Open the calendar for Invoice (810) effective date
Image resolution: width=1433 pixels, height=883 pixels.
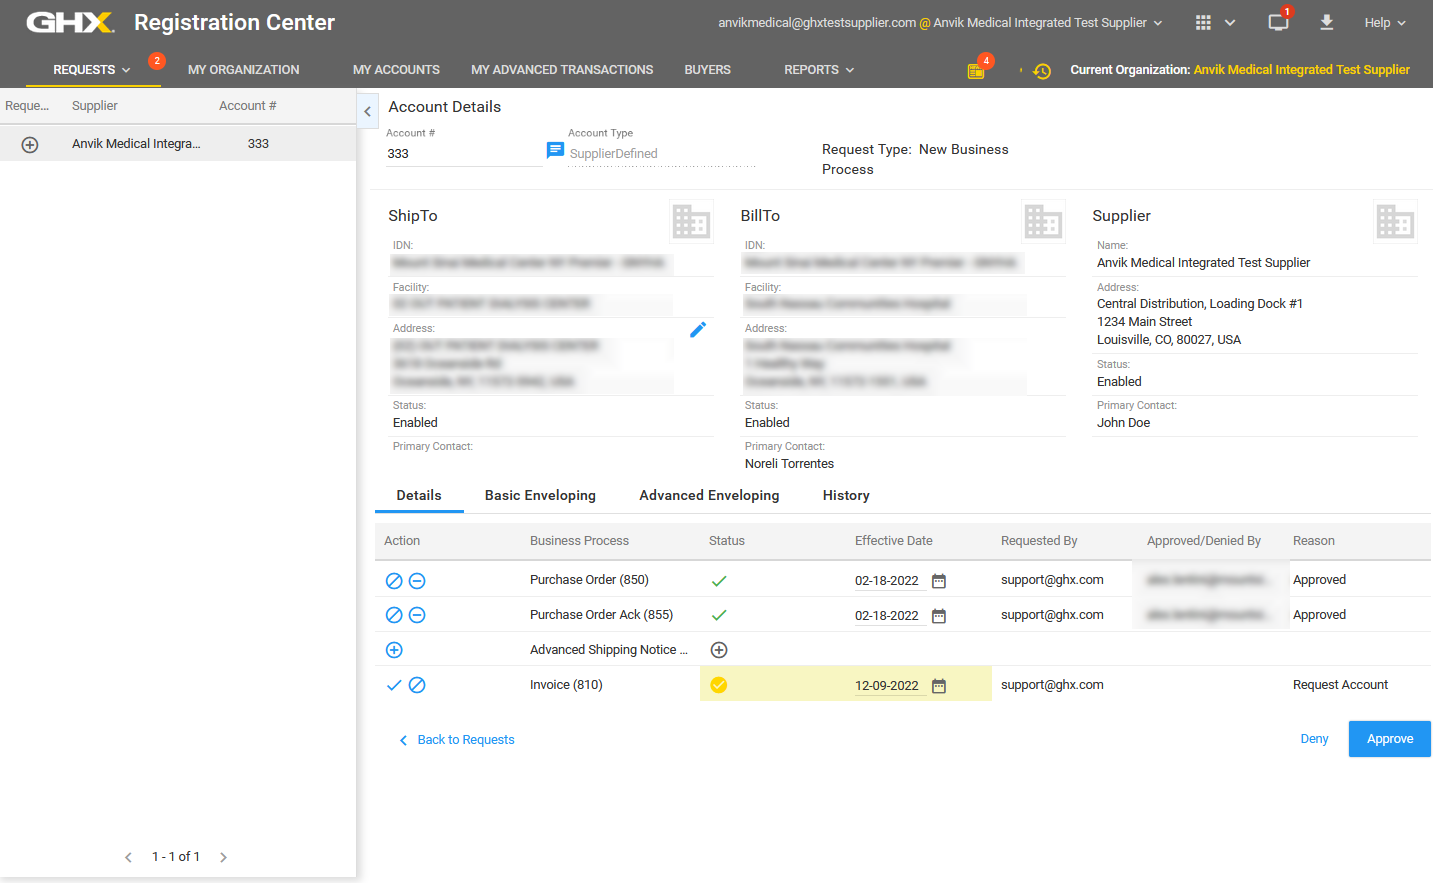[938, 686]
